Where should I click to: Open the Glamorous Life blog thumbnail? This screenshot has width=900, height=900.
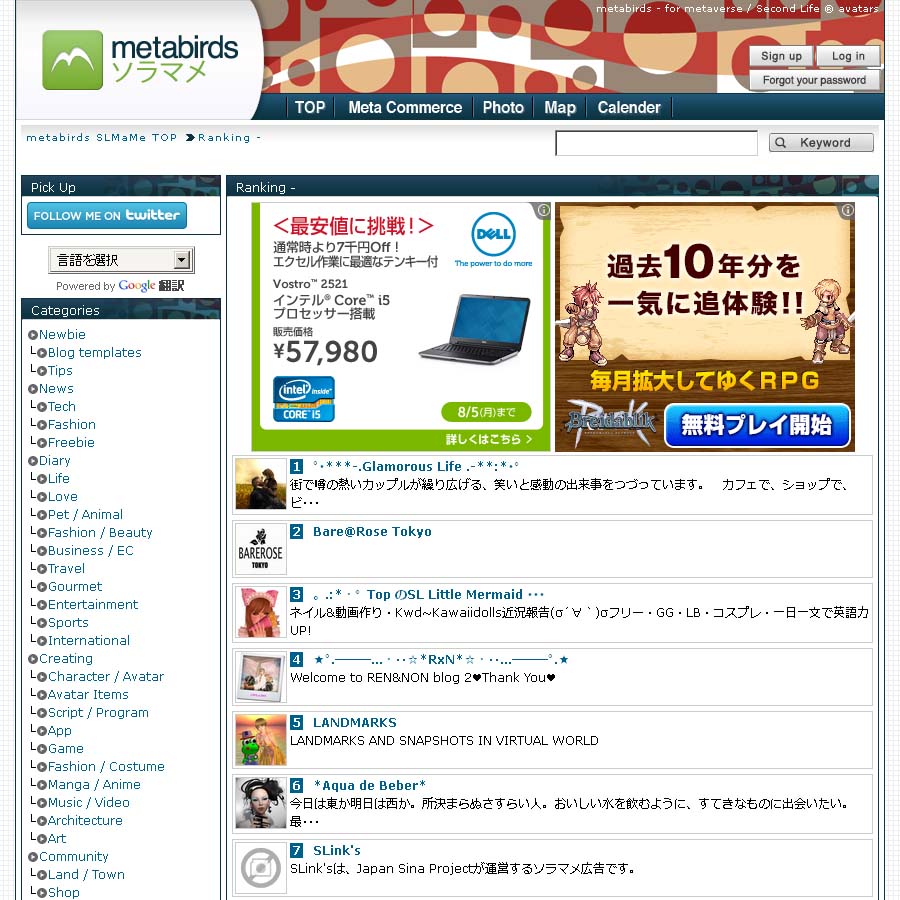click(x=261, y=484)
